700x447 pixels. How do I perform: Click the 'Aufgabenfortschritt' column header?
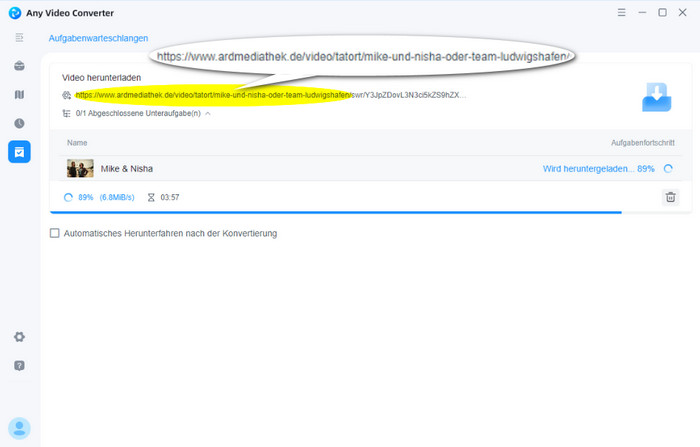click(x=643, y=143)
